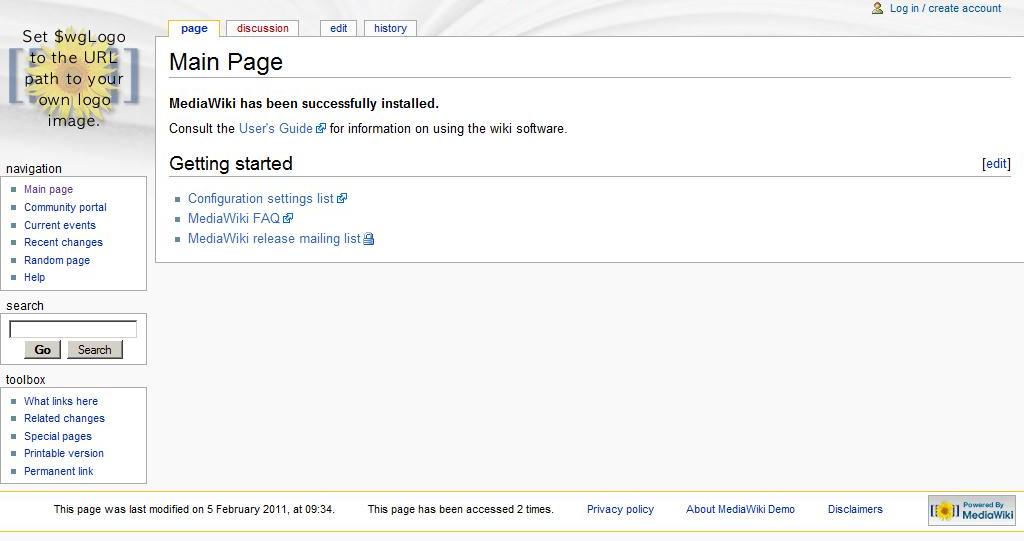View the history tab
1024x541 pixels.
point(390,28)
